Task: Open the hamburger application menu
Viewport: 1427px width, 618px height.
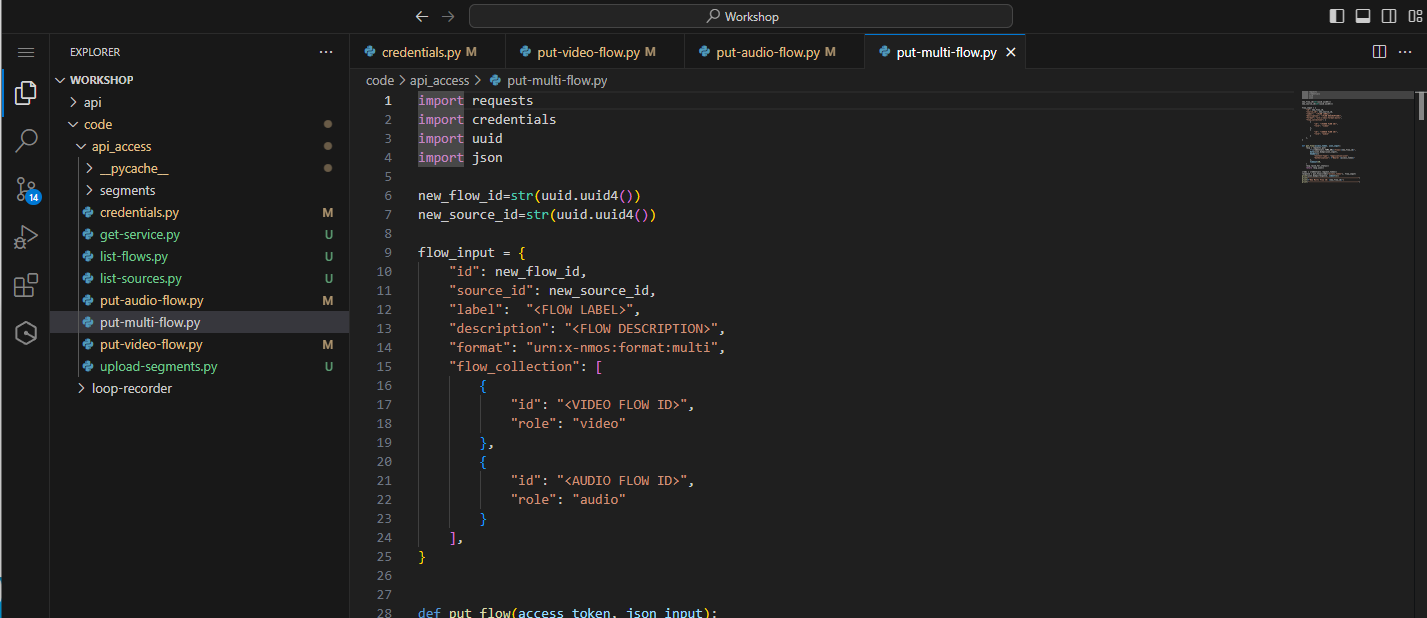Action: click(26, 52)
